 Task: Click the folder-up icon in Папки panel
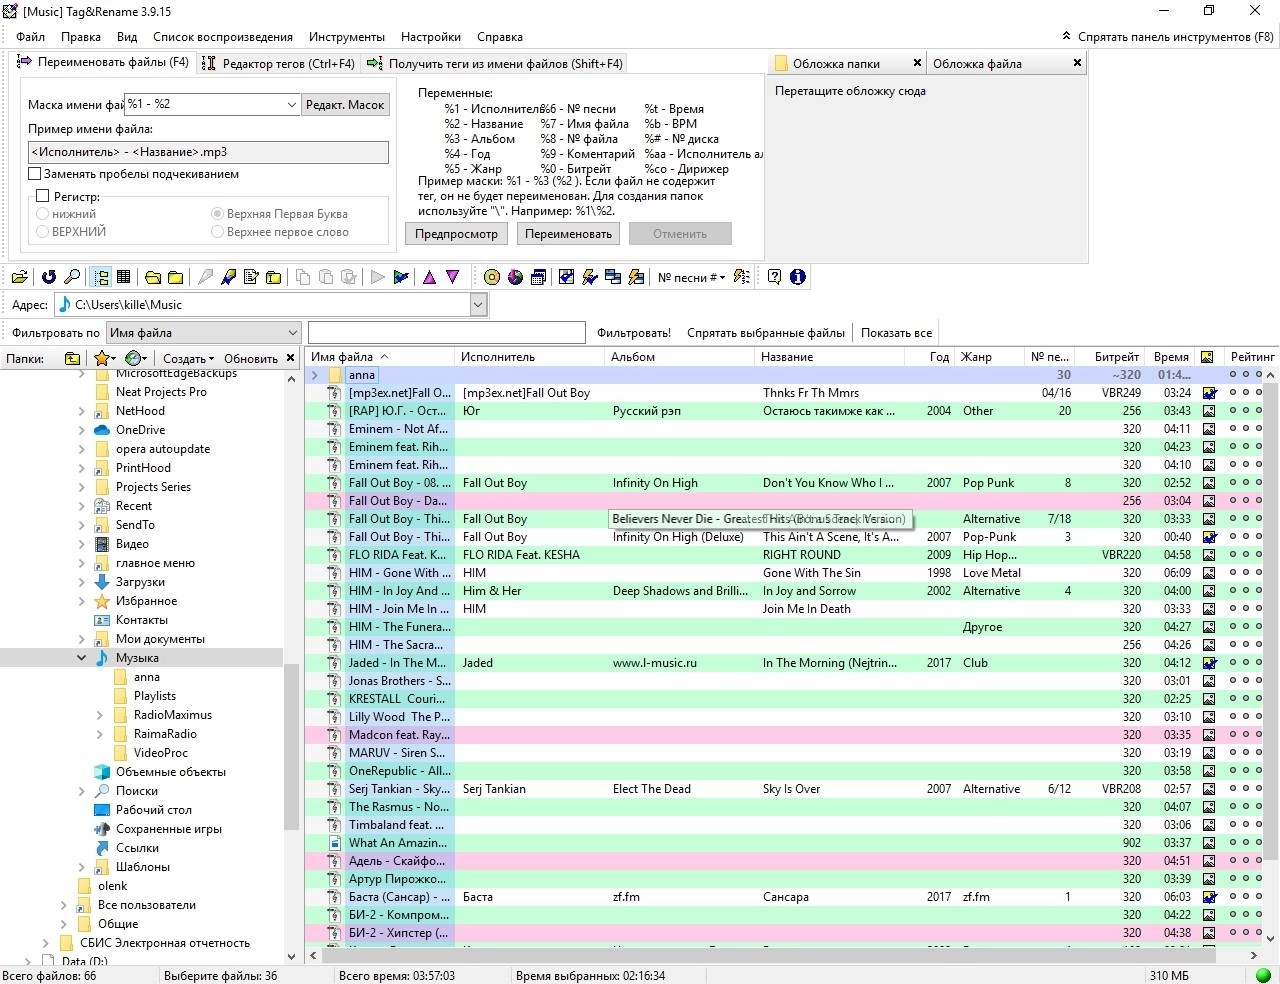72,358
